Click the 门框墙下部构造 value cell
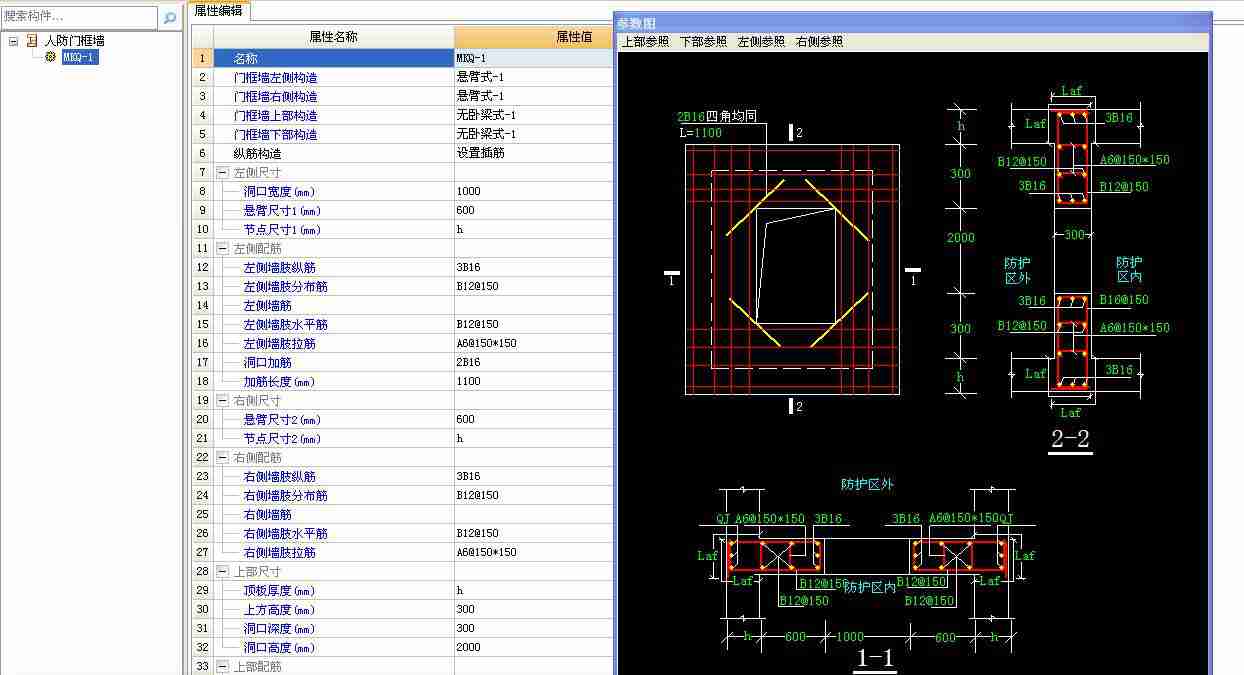1244x675 pixels. (534, 134)
